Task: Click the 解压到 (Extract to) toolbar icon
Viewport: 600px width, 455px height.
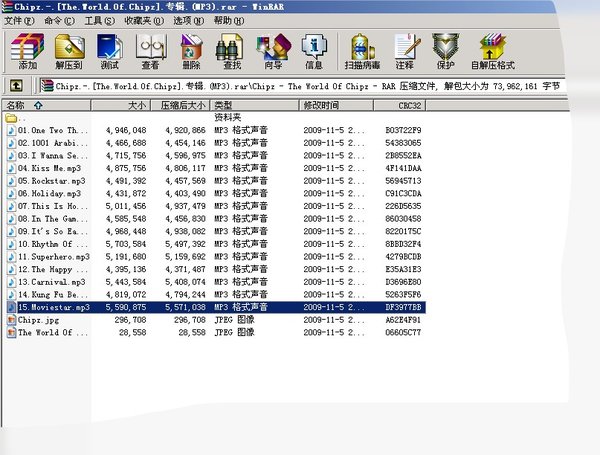Action: 69,51
